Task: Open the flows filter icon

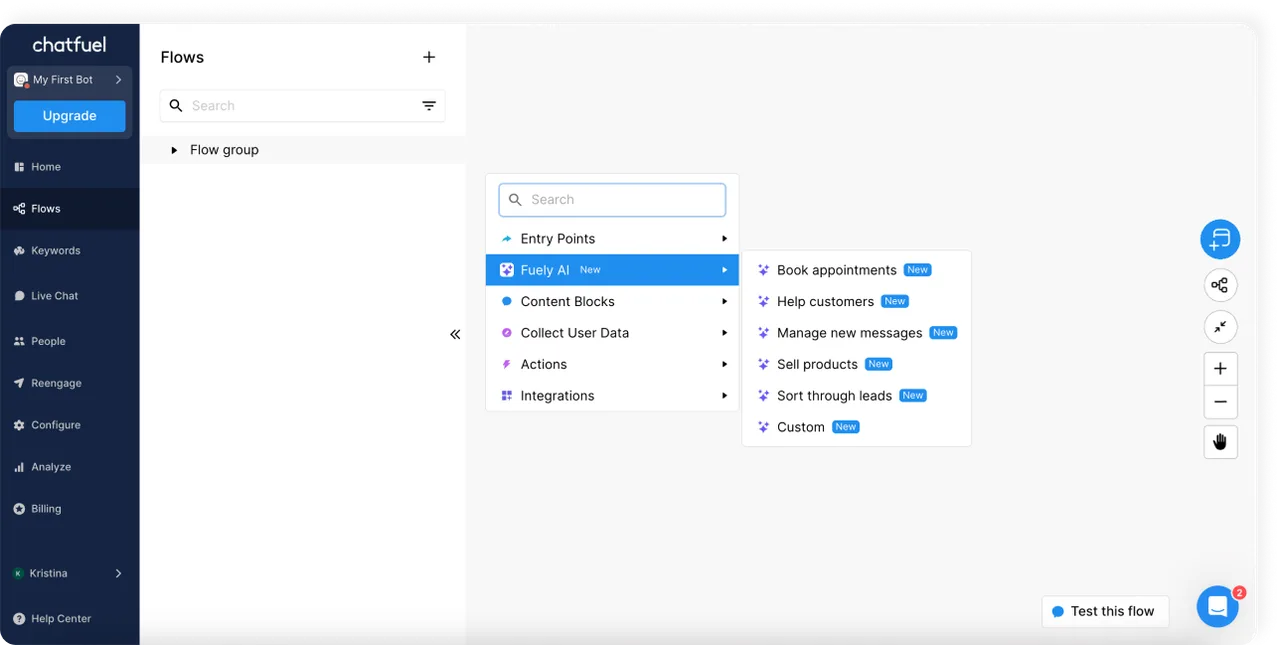Action: (429, 106)
